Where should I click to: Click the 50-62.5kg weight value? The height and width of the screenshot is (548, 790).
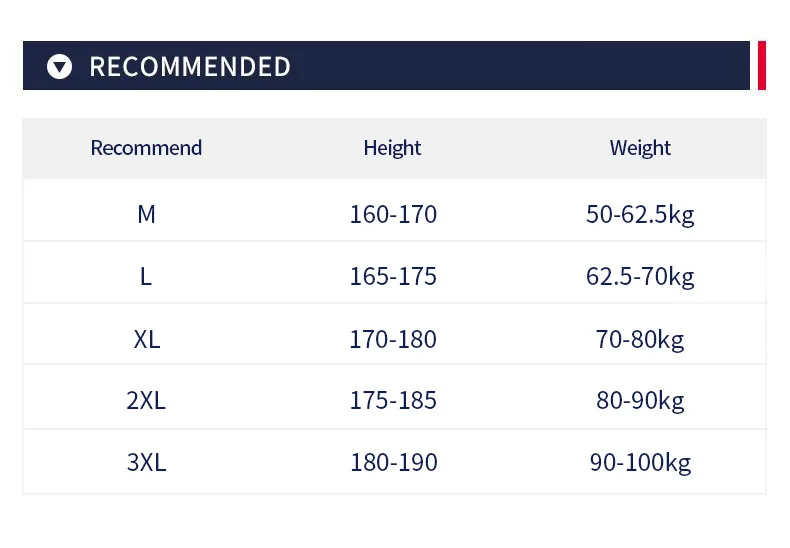[x=640, y=214]
